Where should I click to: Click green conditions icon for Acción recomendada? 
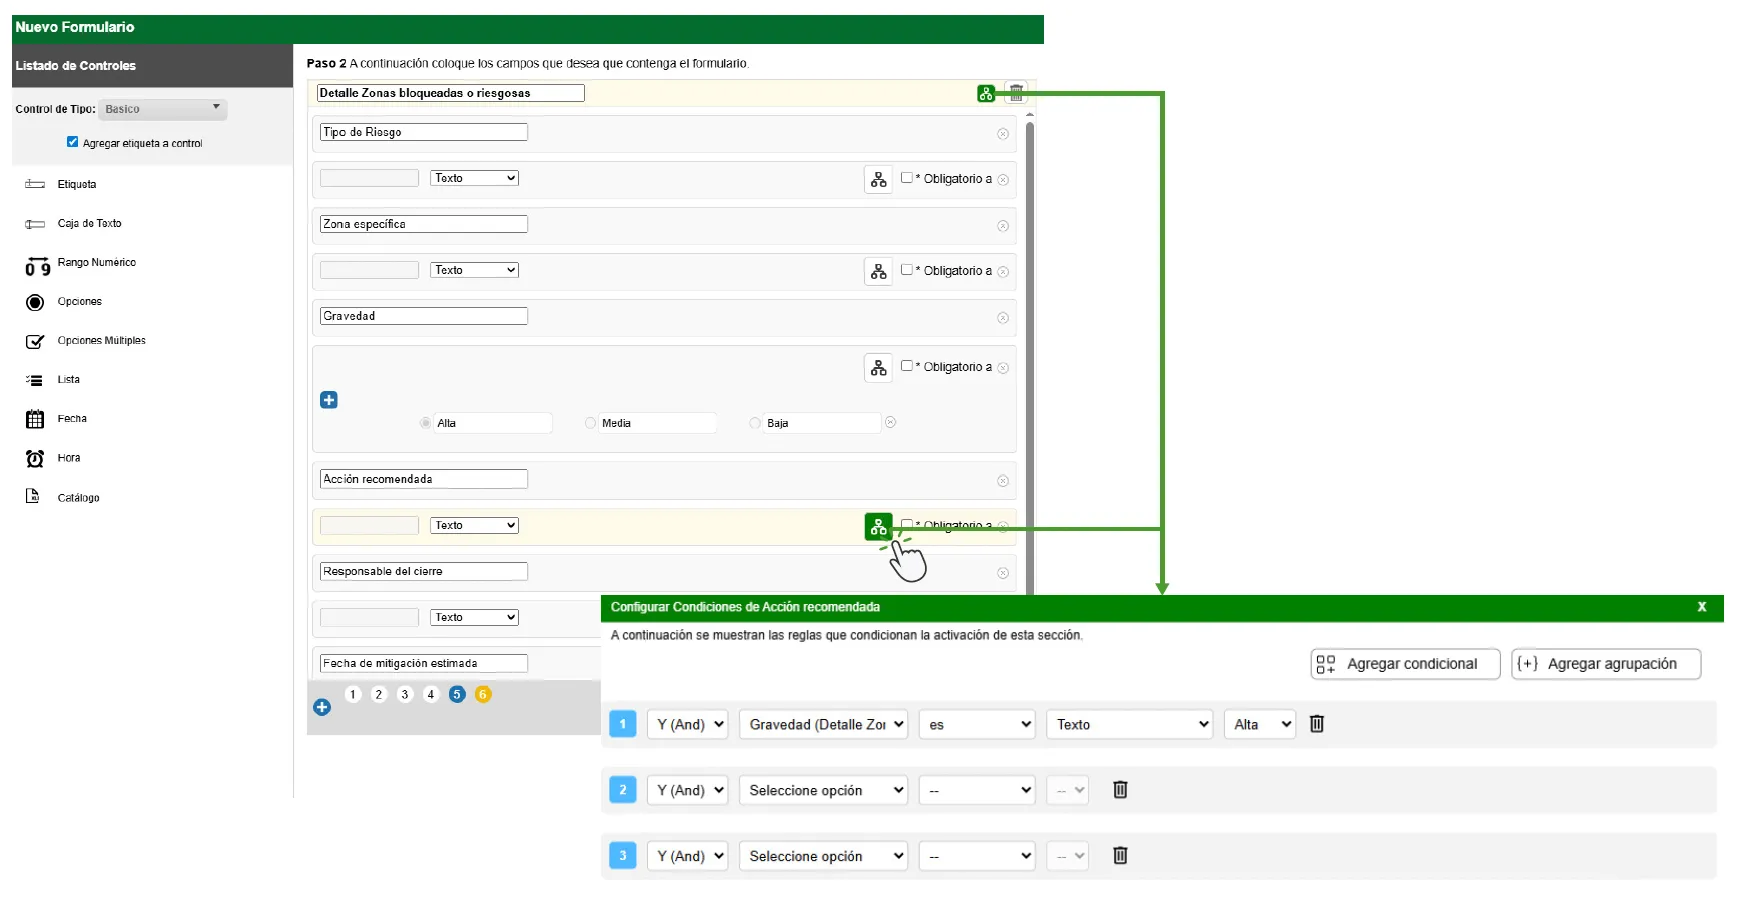pos(878,526)
